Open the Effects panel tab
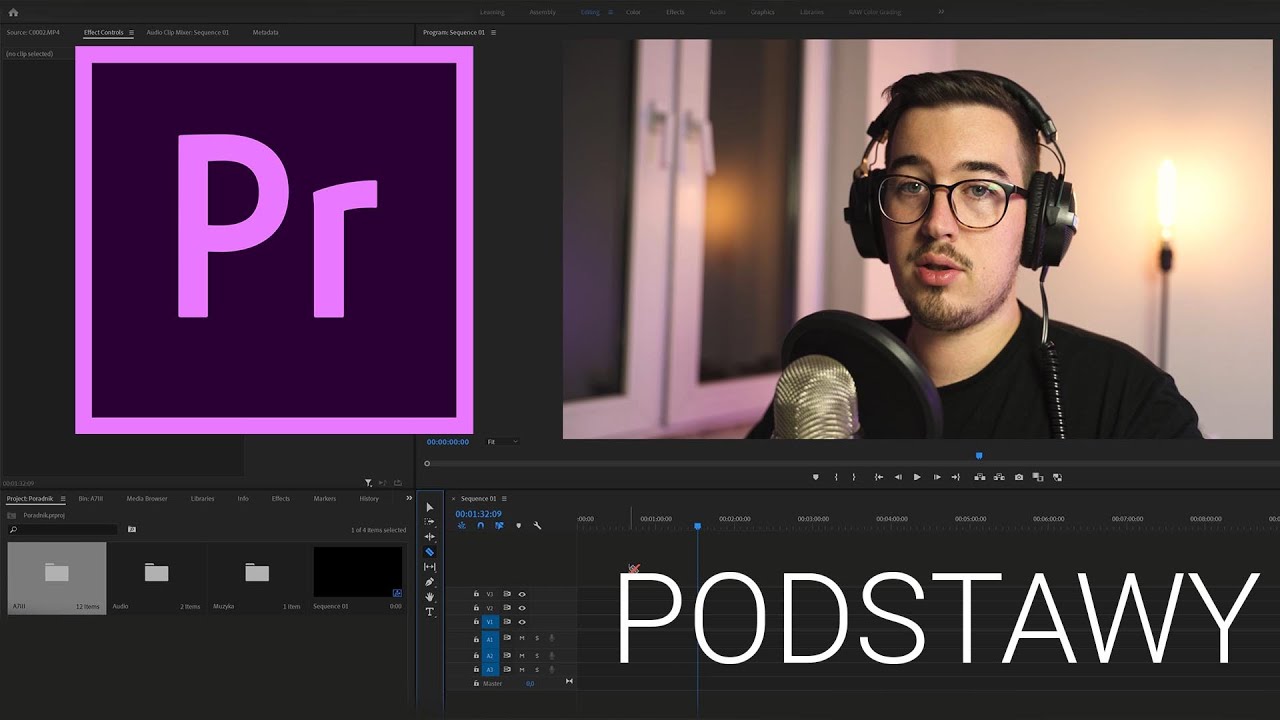This screenshot has height=720, width=1280. tap(281, 498)
